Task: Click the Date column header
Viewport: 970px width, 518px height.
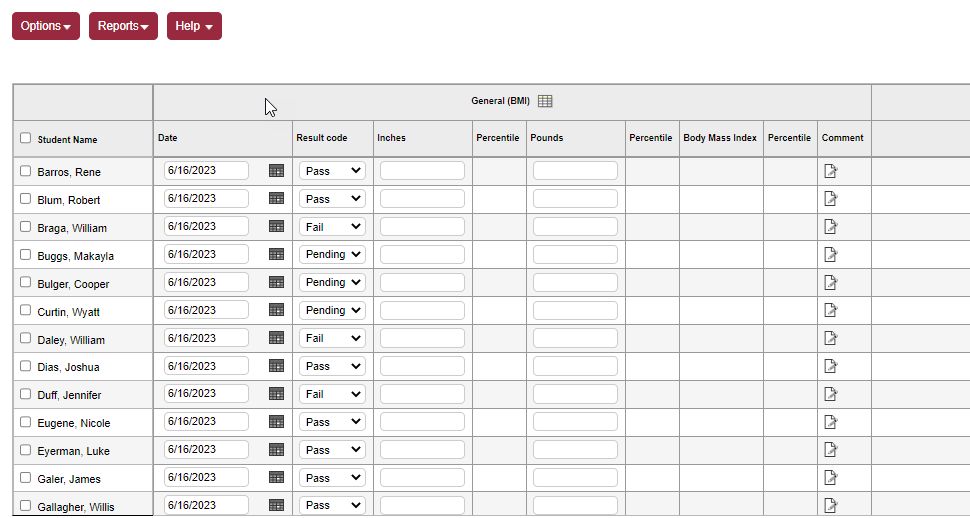Action: tap(168, 138)
